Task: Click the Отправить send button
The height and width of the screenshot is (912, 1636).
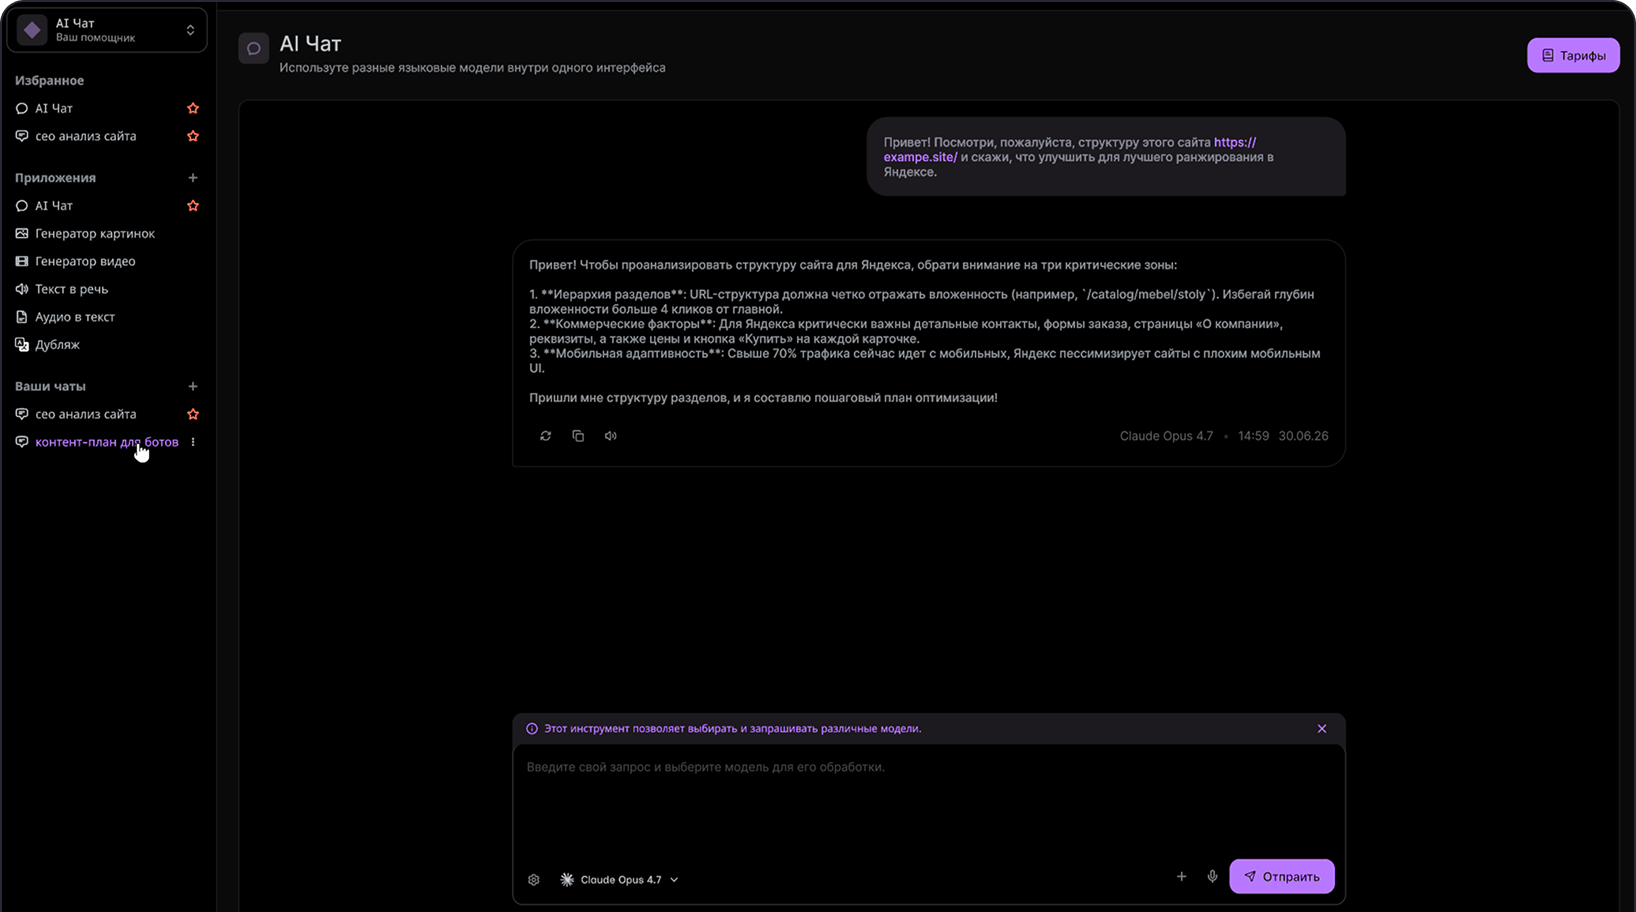Action: (1282, 877)
